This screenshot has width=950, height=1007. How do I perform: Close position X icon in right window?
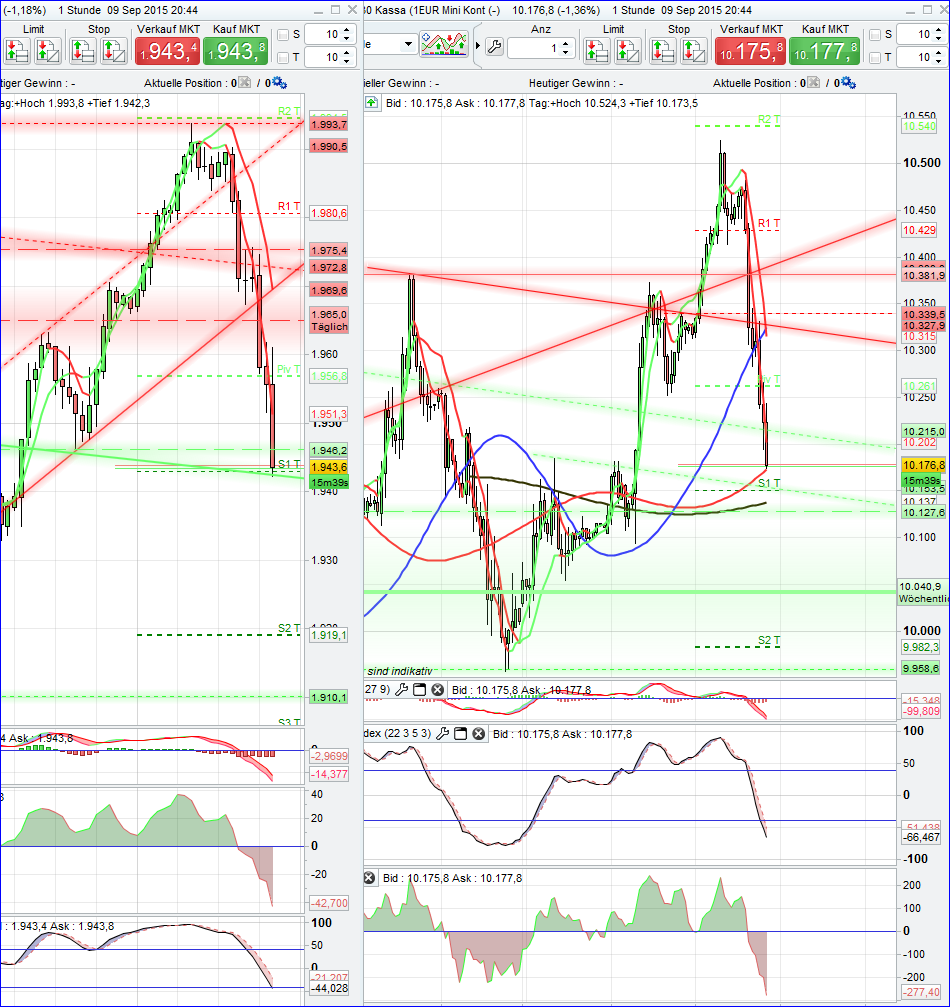[813, 82]
